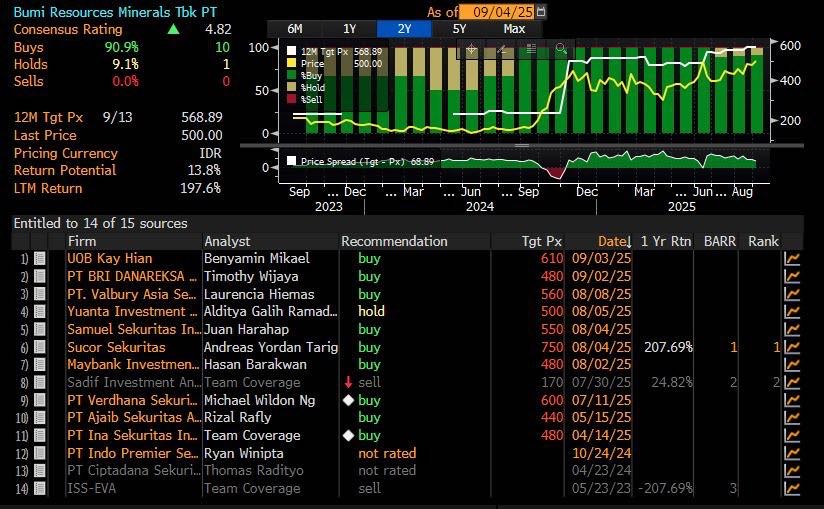Viewport: 824px width, 509px height.
Task: Open the document icon for Yuanta Investment
Action: coord(39,311)
